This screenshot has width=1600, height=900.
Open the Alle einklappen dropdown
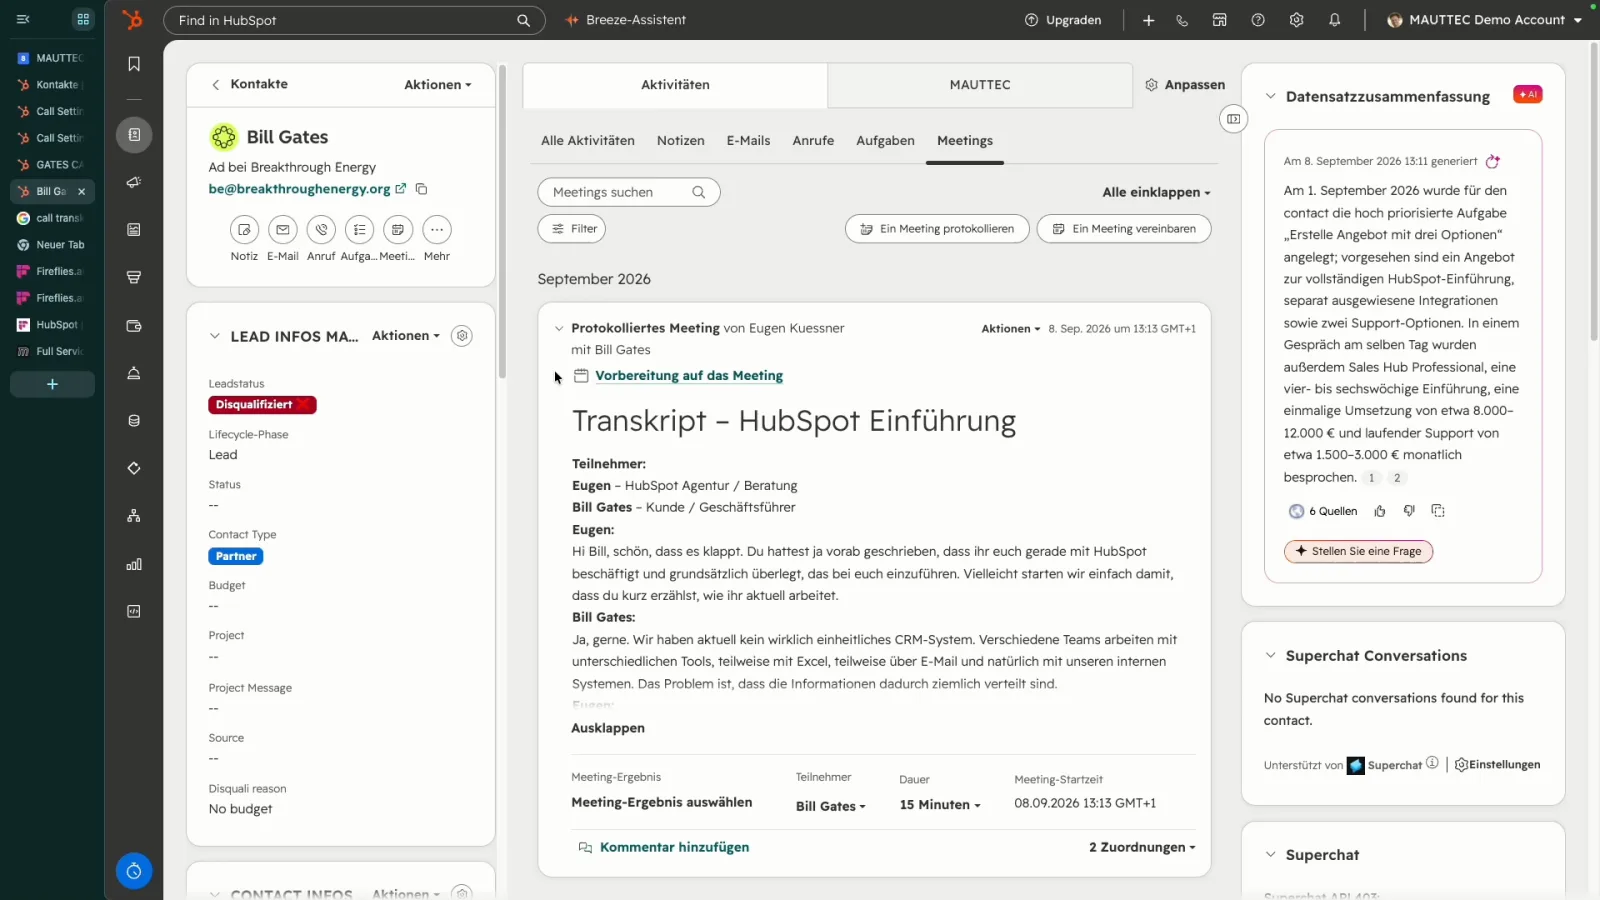1156,192
